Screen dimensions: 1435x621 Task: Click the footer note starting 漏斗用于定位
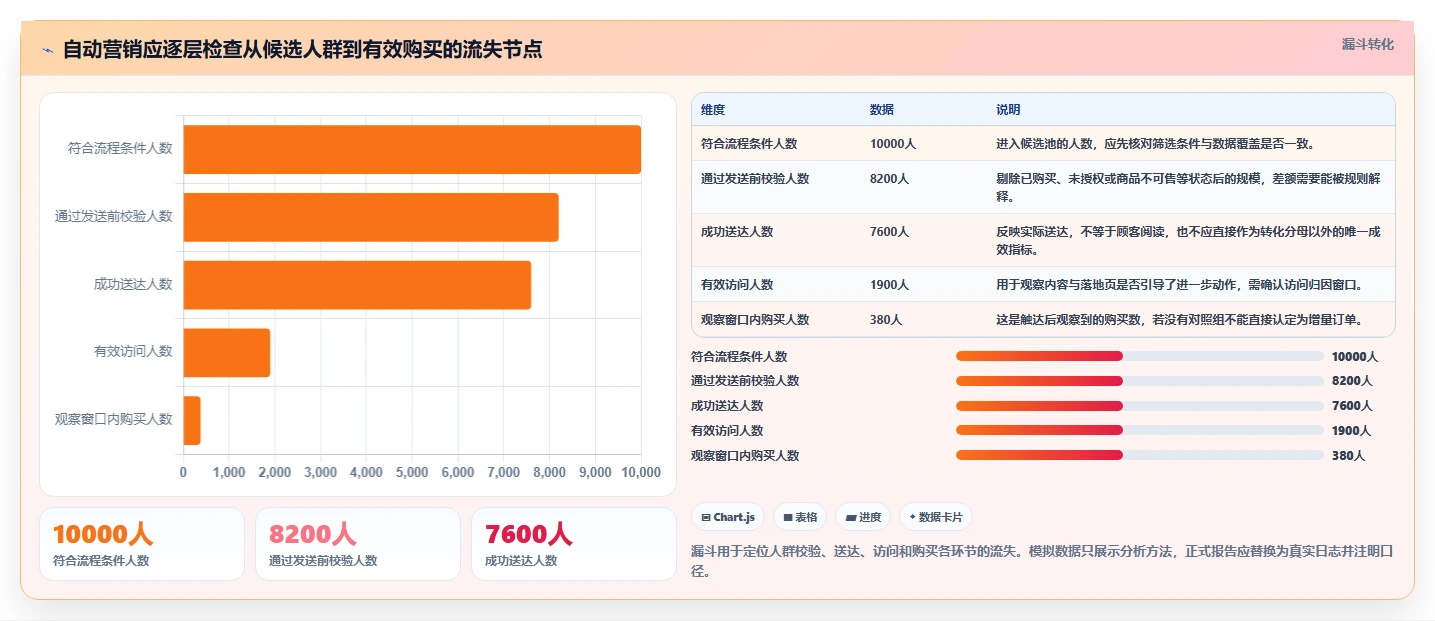click(x=1041, y=561)
